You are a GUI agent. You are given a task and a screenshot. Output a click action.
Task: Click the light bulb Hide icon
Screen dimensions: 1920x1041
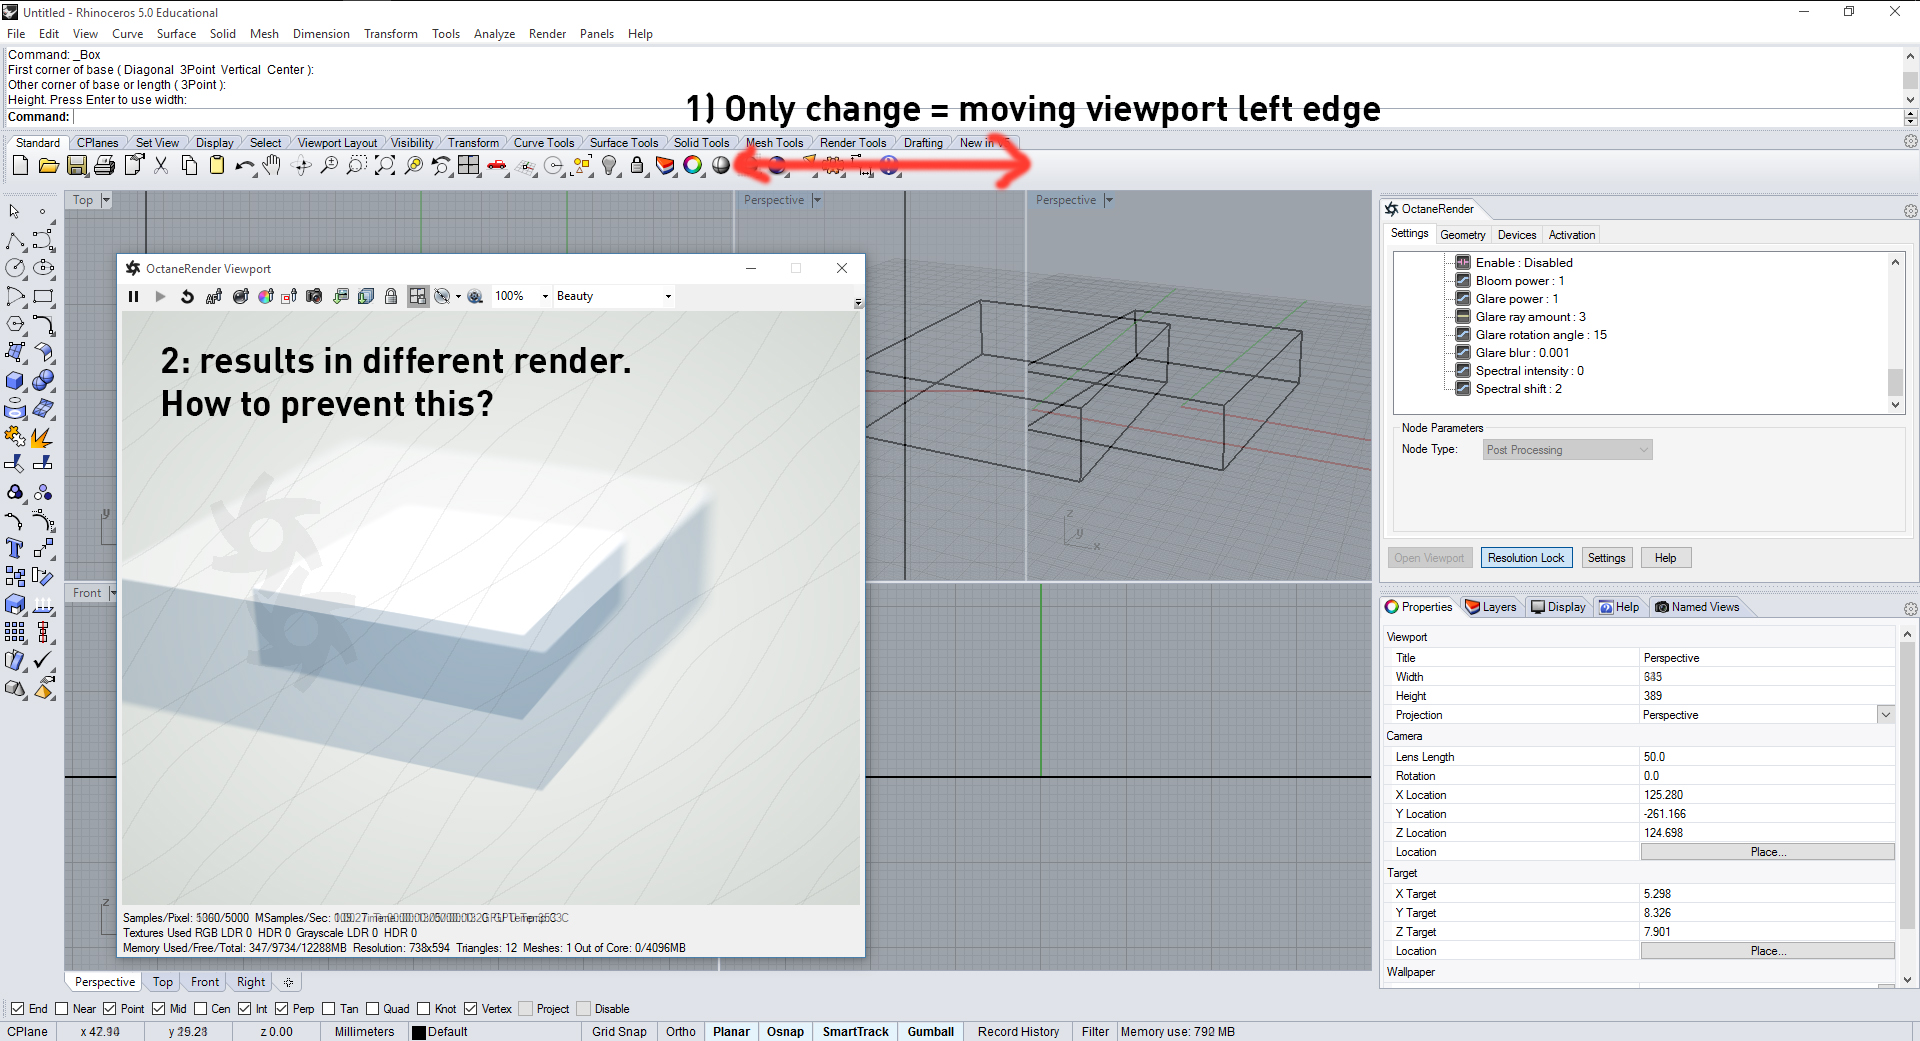pyautogui.click(x=609, y=166)
